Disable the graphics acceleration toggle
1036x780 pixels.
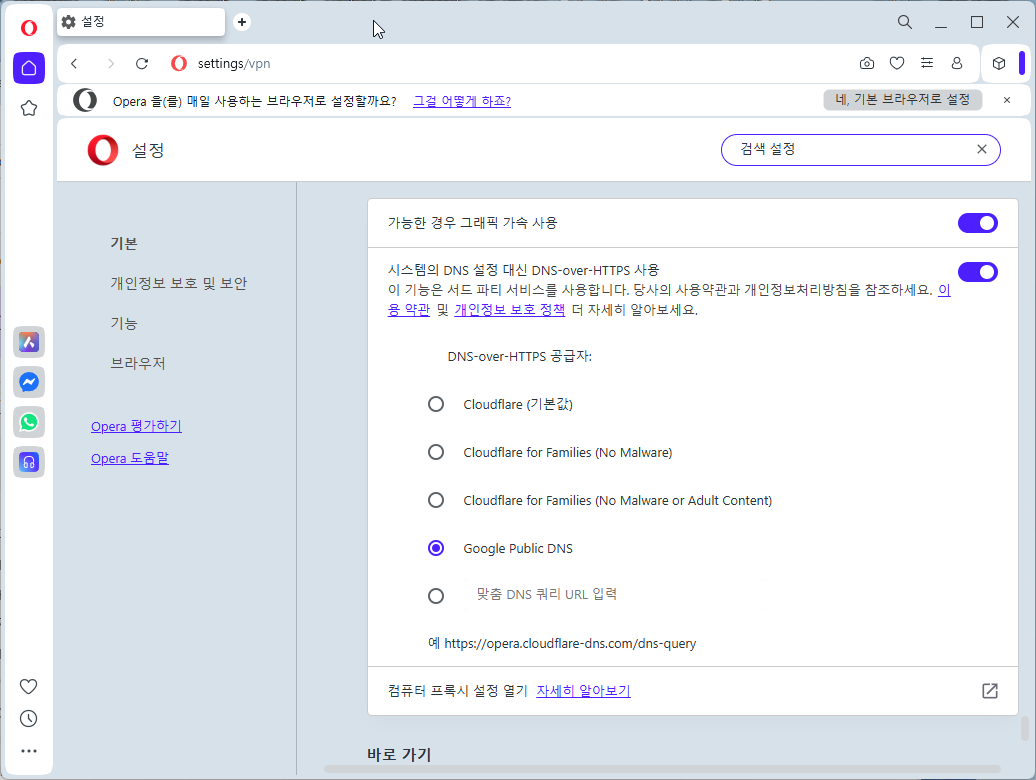(x=977, y=223)
